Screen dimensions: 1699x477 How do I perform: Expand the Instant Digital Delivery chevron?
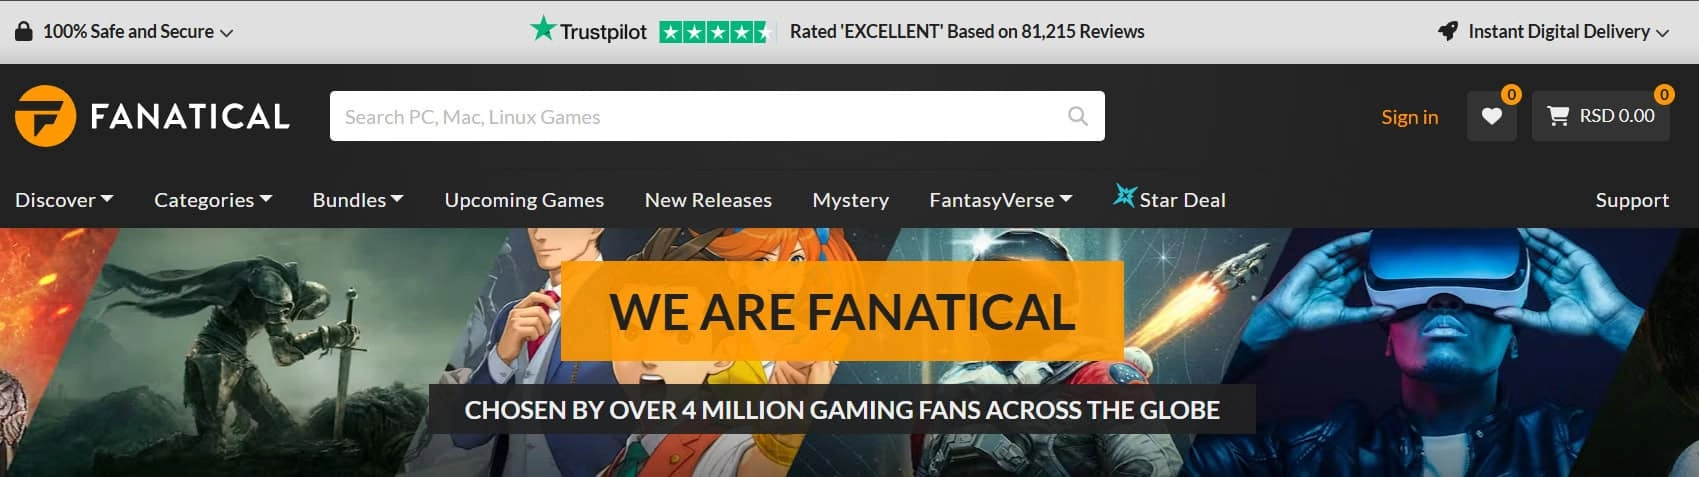point(1662,33)
